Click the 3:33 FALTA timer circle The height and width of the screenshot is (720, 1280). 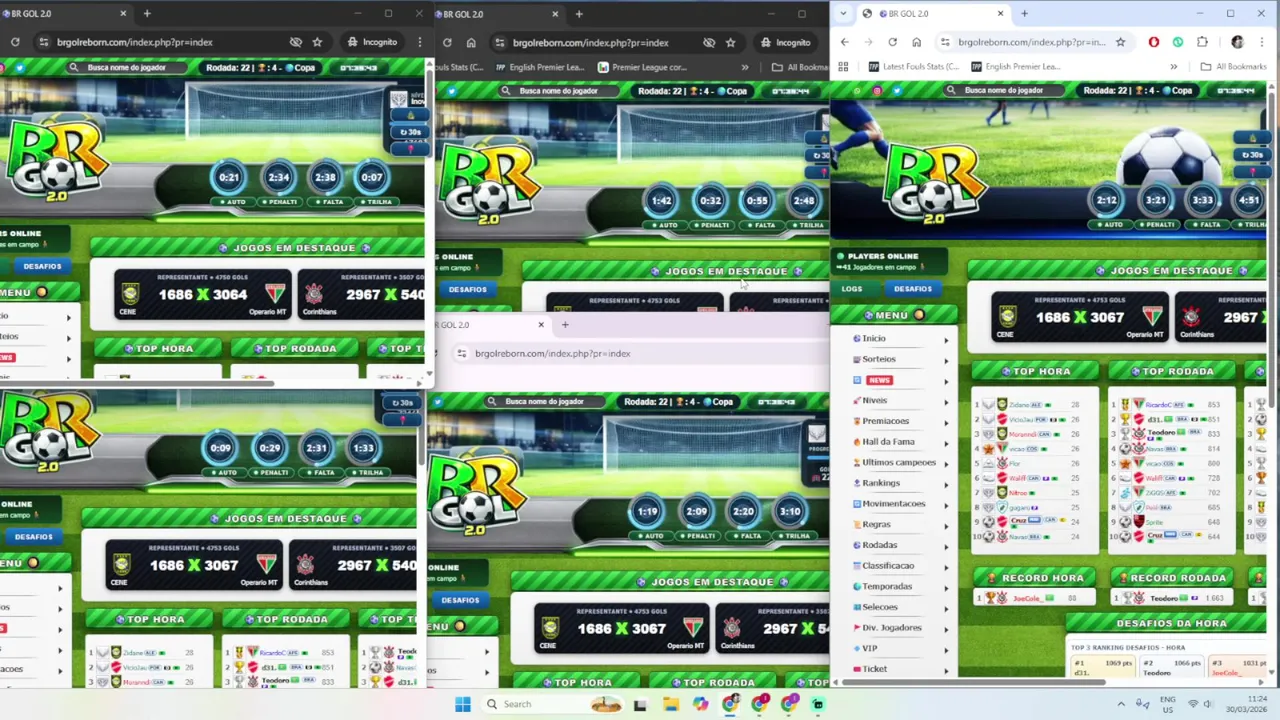click(1202, 200)
